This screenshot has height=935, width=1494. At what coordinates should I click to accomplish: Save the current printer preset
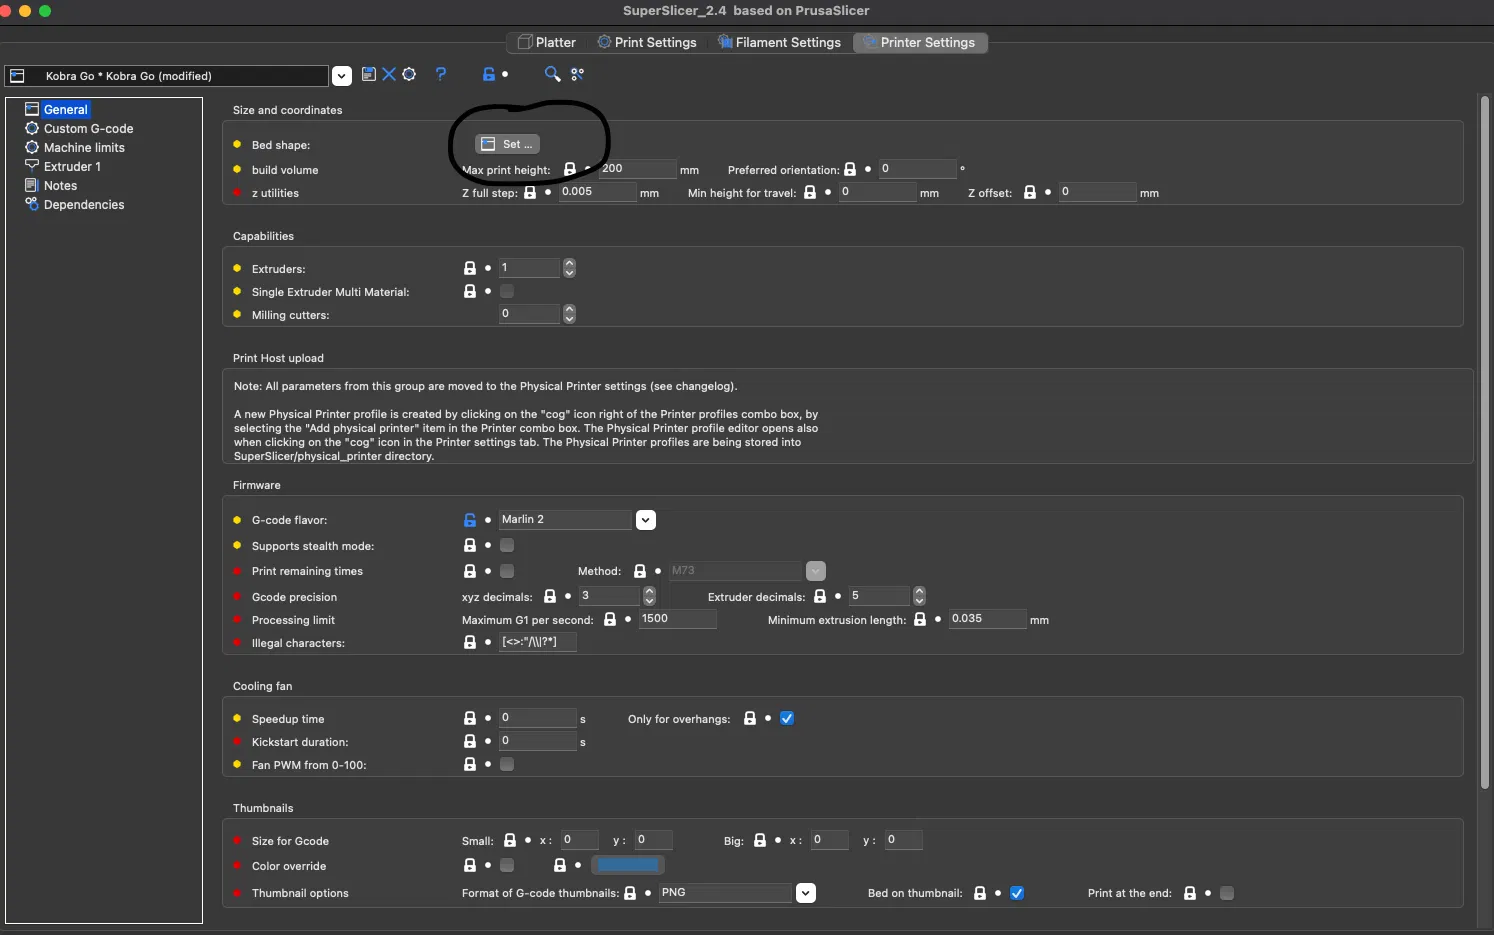[x=369, y=74]
